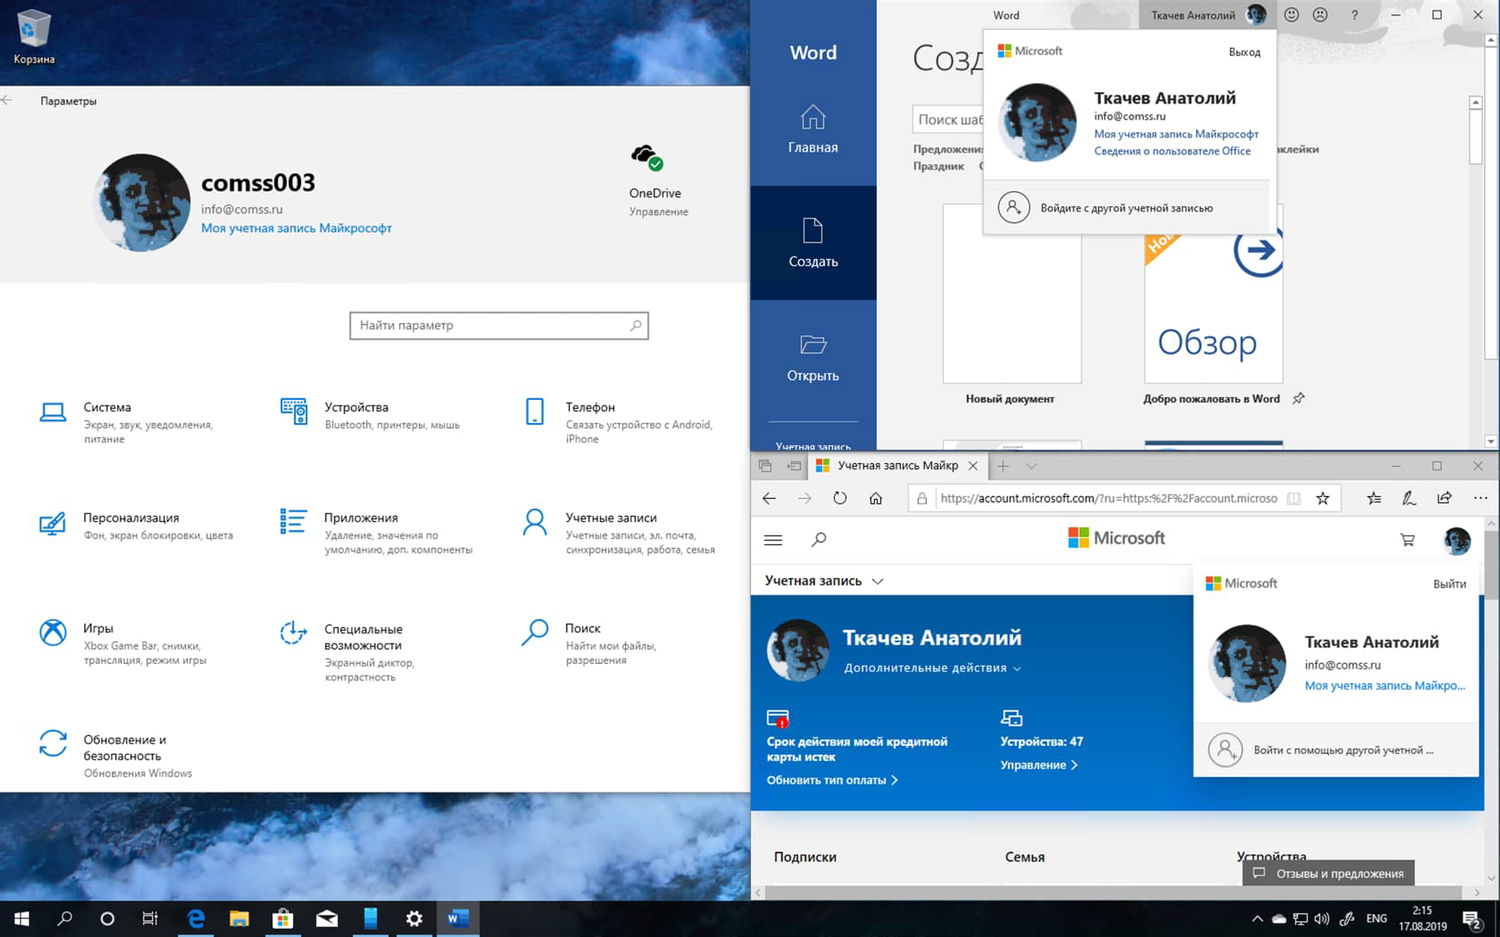Click Обновить тип оплаты link
The image size is (1500, 937).
point(832,780)
